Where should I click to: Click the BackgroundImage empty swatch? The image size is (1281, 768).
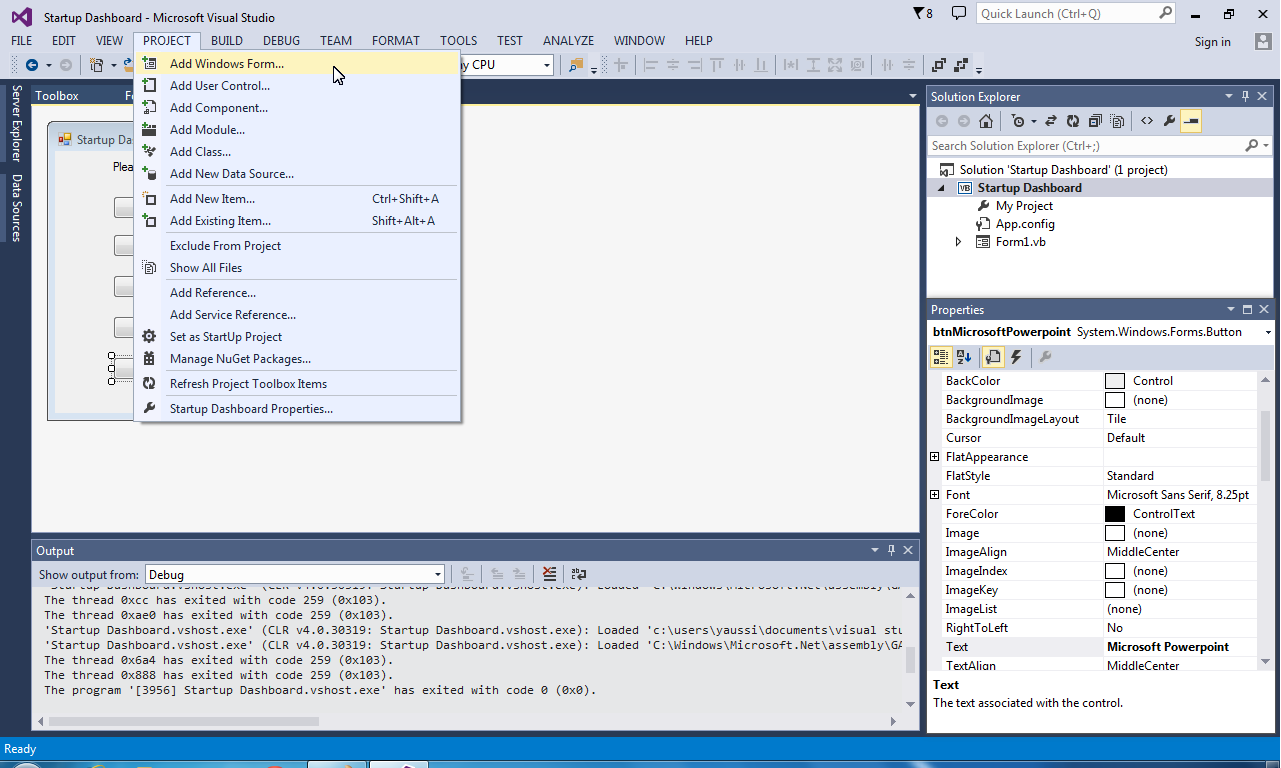[1115, 400]
